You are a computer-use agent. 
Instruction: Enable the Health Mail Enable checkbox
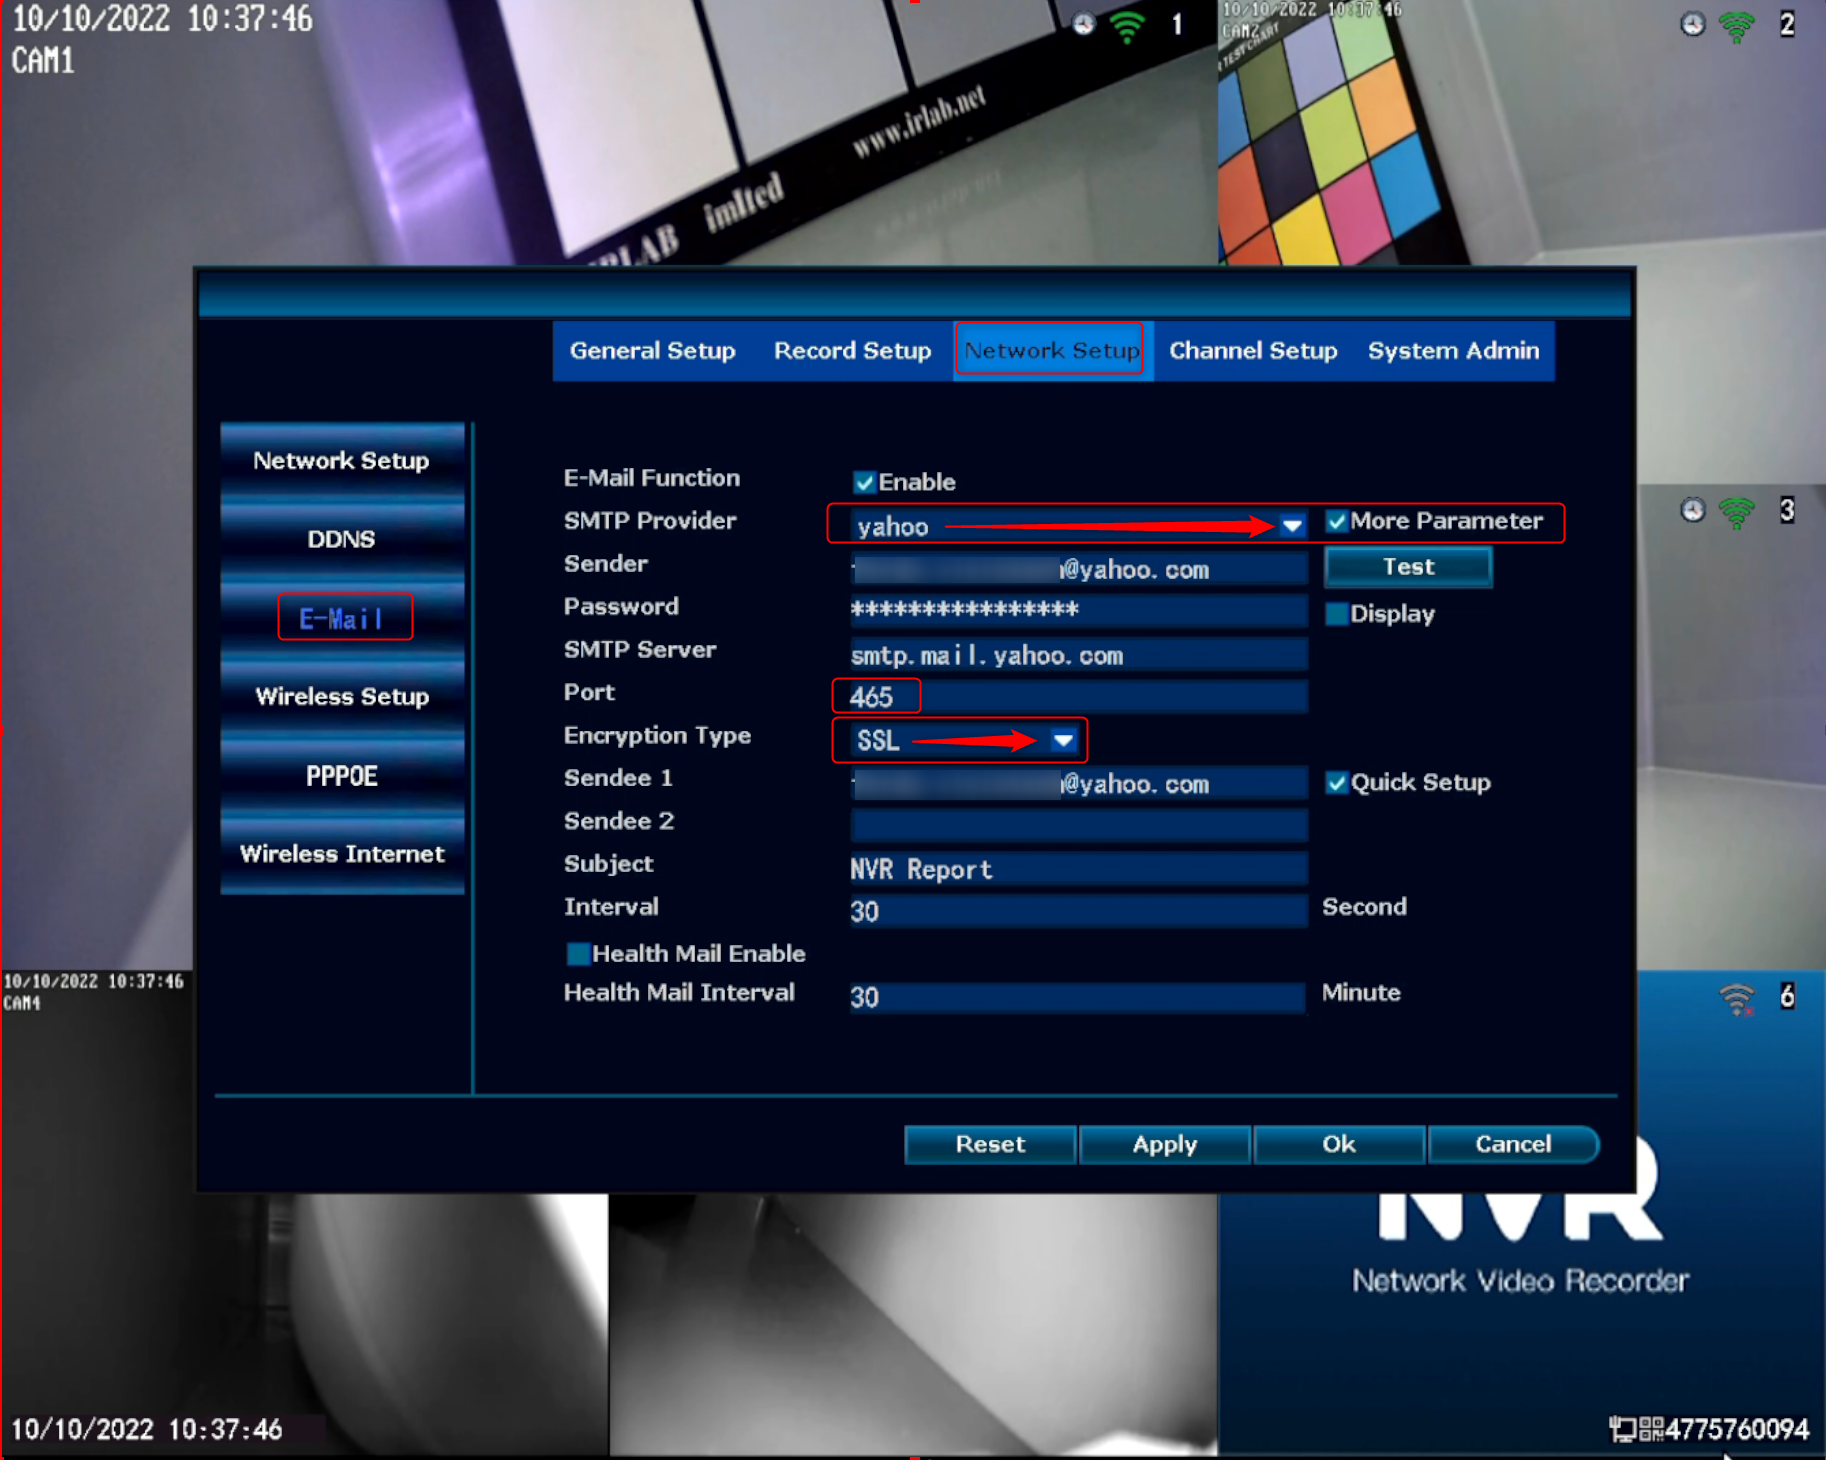coord(578,954)
